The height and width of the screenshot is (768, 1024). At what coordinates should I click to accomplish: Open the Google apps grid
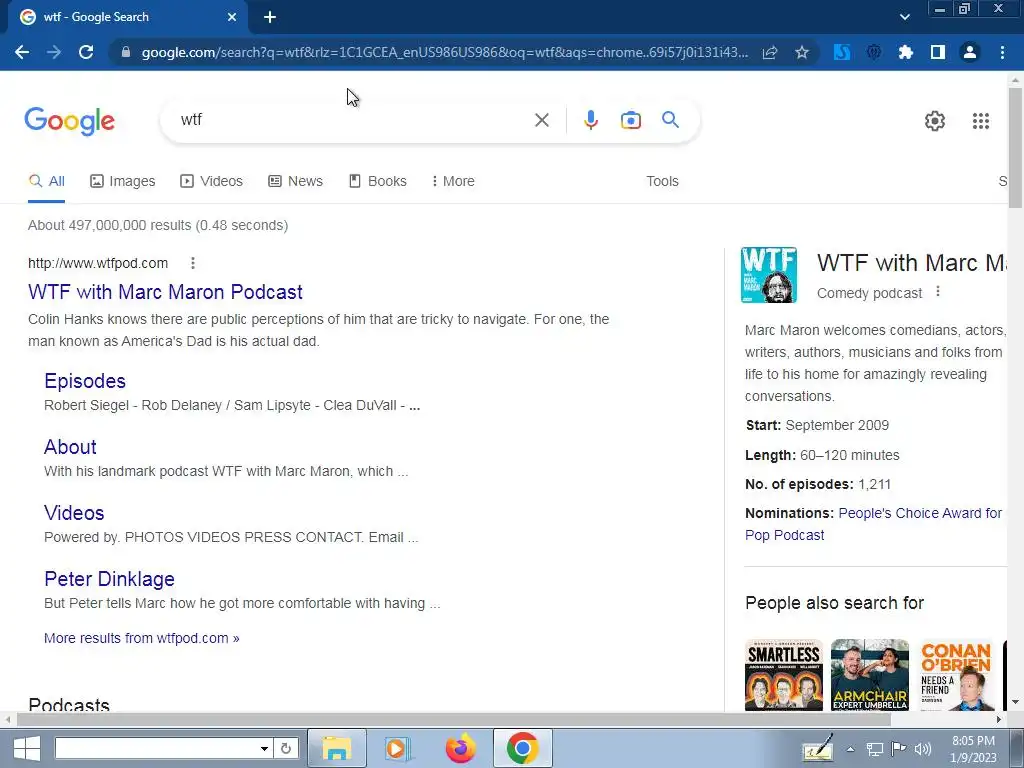coord(980,121)
